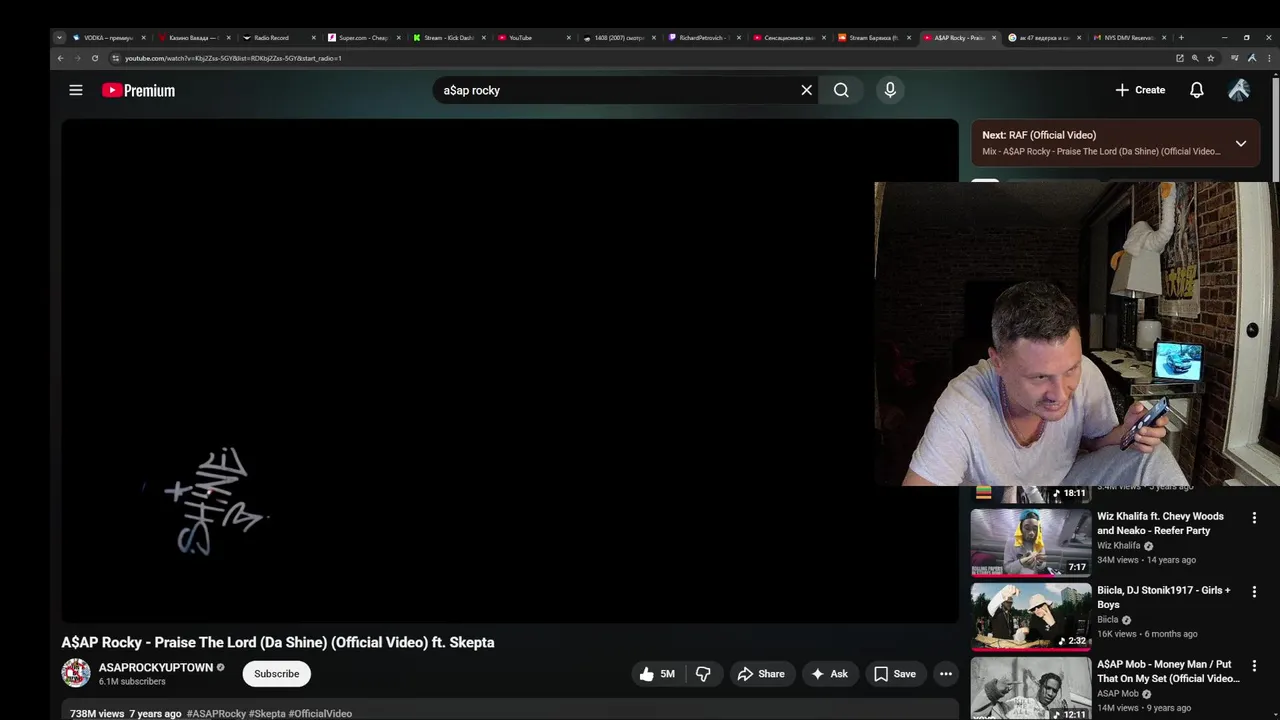Screen dimensions: 1280x720
Task: Open the tab search dropdown arrow
Action: click(x=59, y=38)
